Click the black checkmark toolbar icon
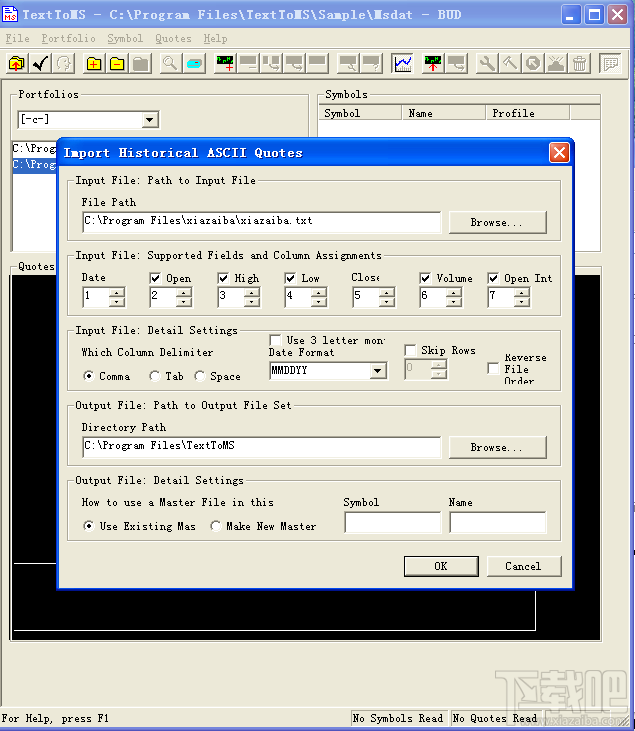 pyautogui.click(x=40, y=63)
